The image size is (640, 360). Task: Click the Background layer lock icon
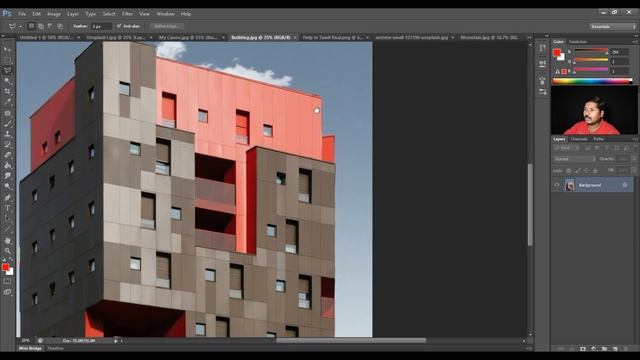tap(624, 185)
